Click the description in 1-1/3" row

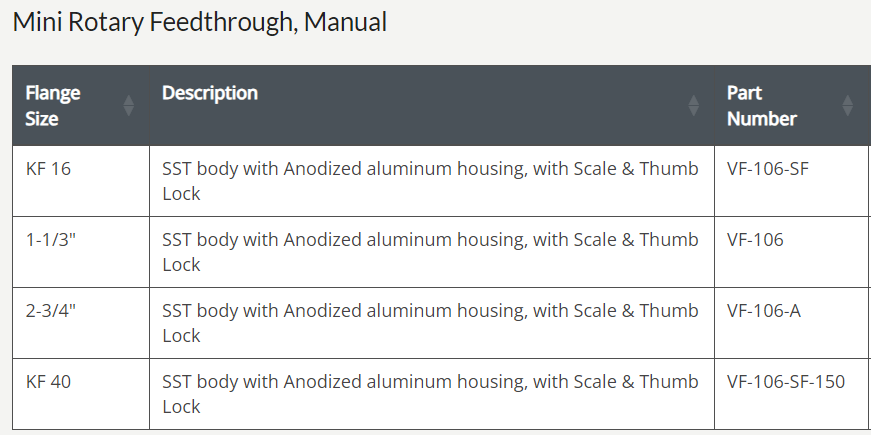[431, 252]
